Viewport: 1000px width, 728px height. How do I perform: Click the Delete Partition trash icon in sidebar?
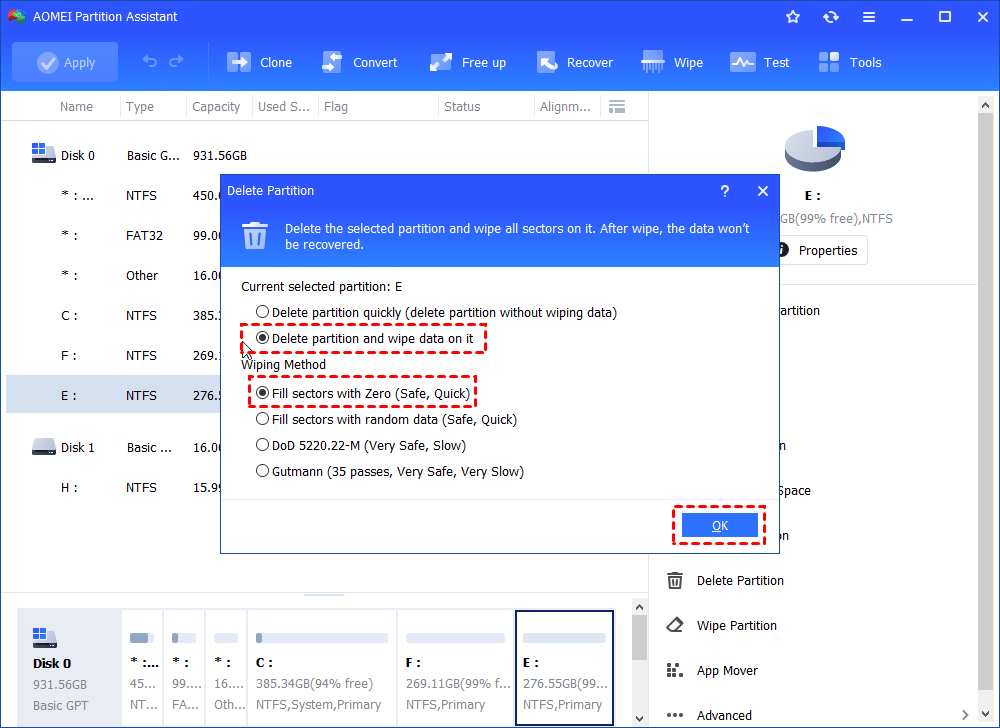675,580
